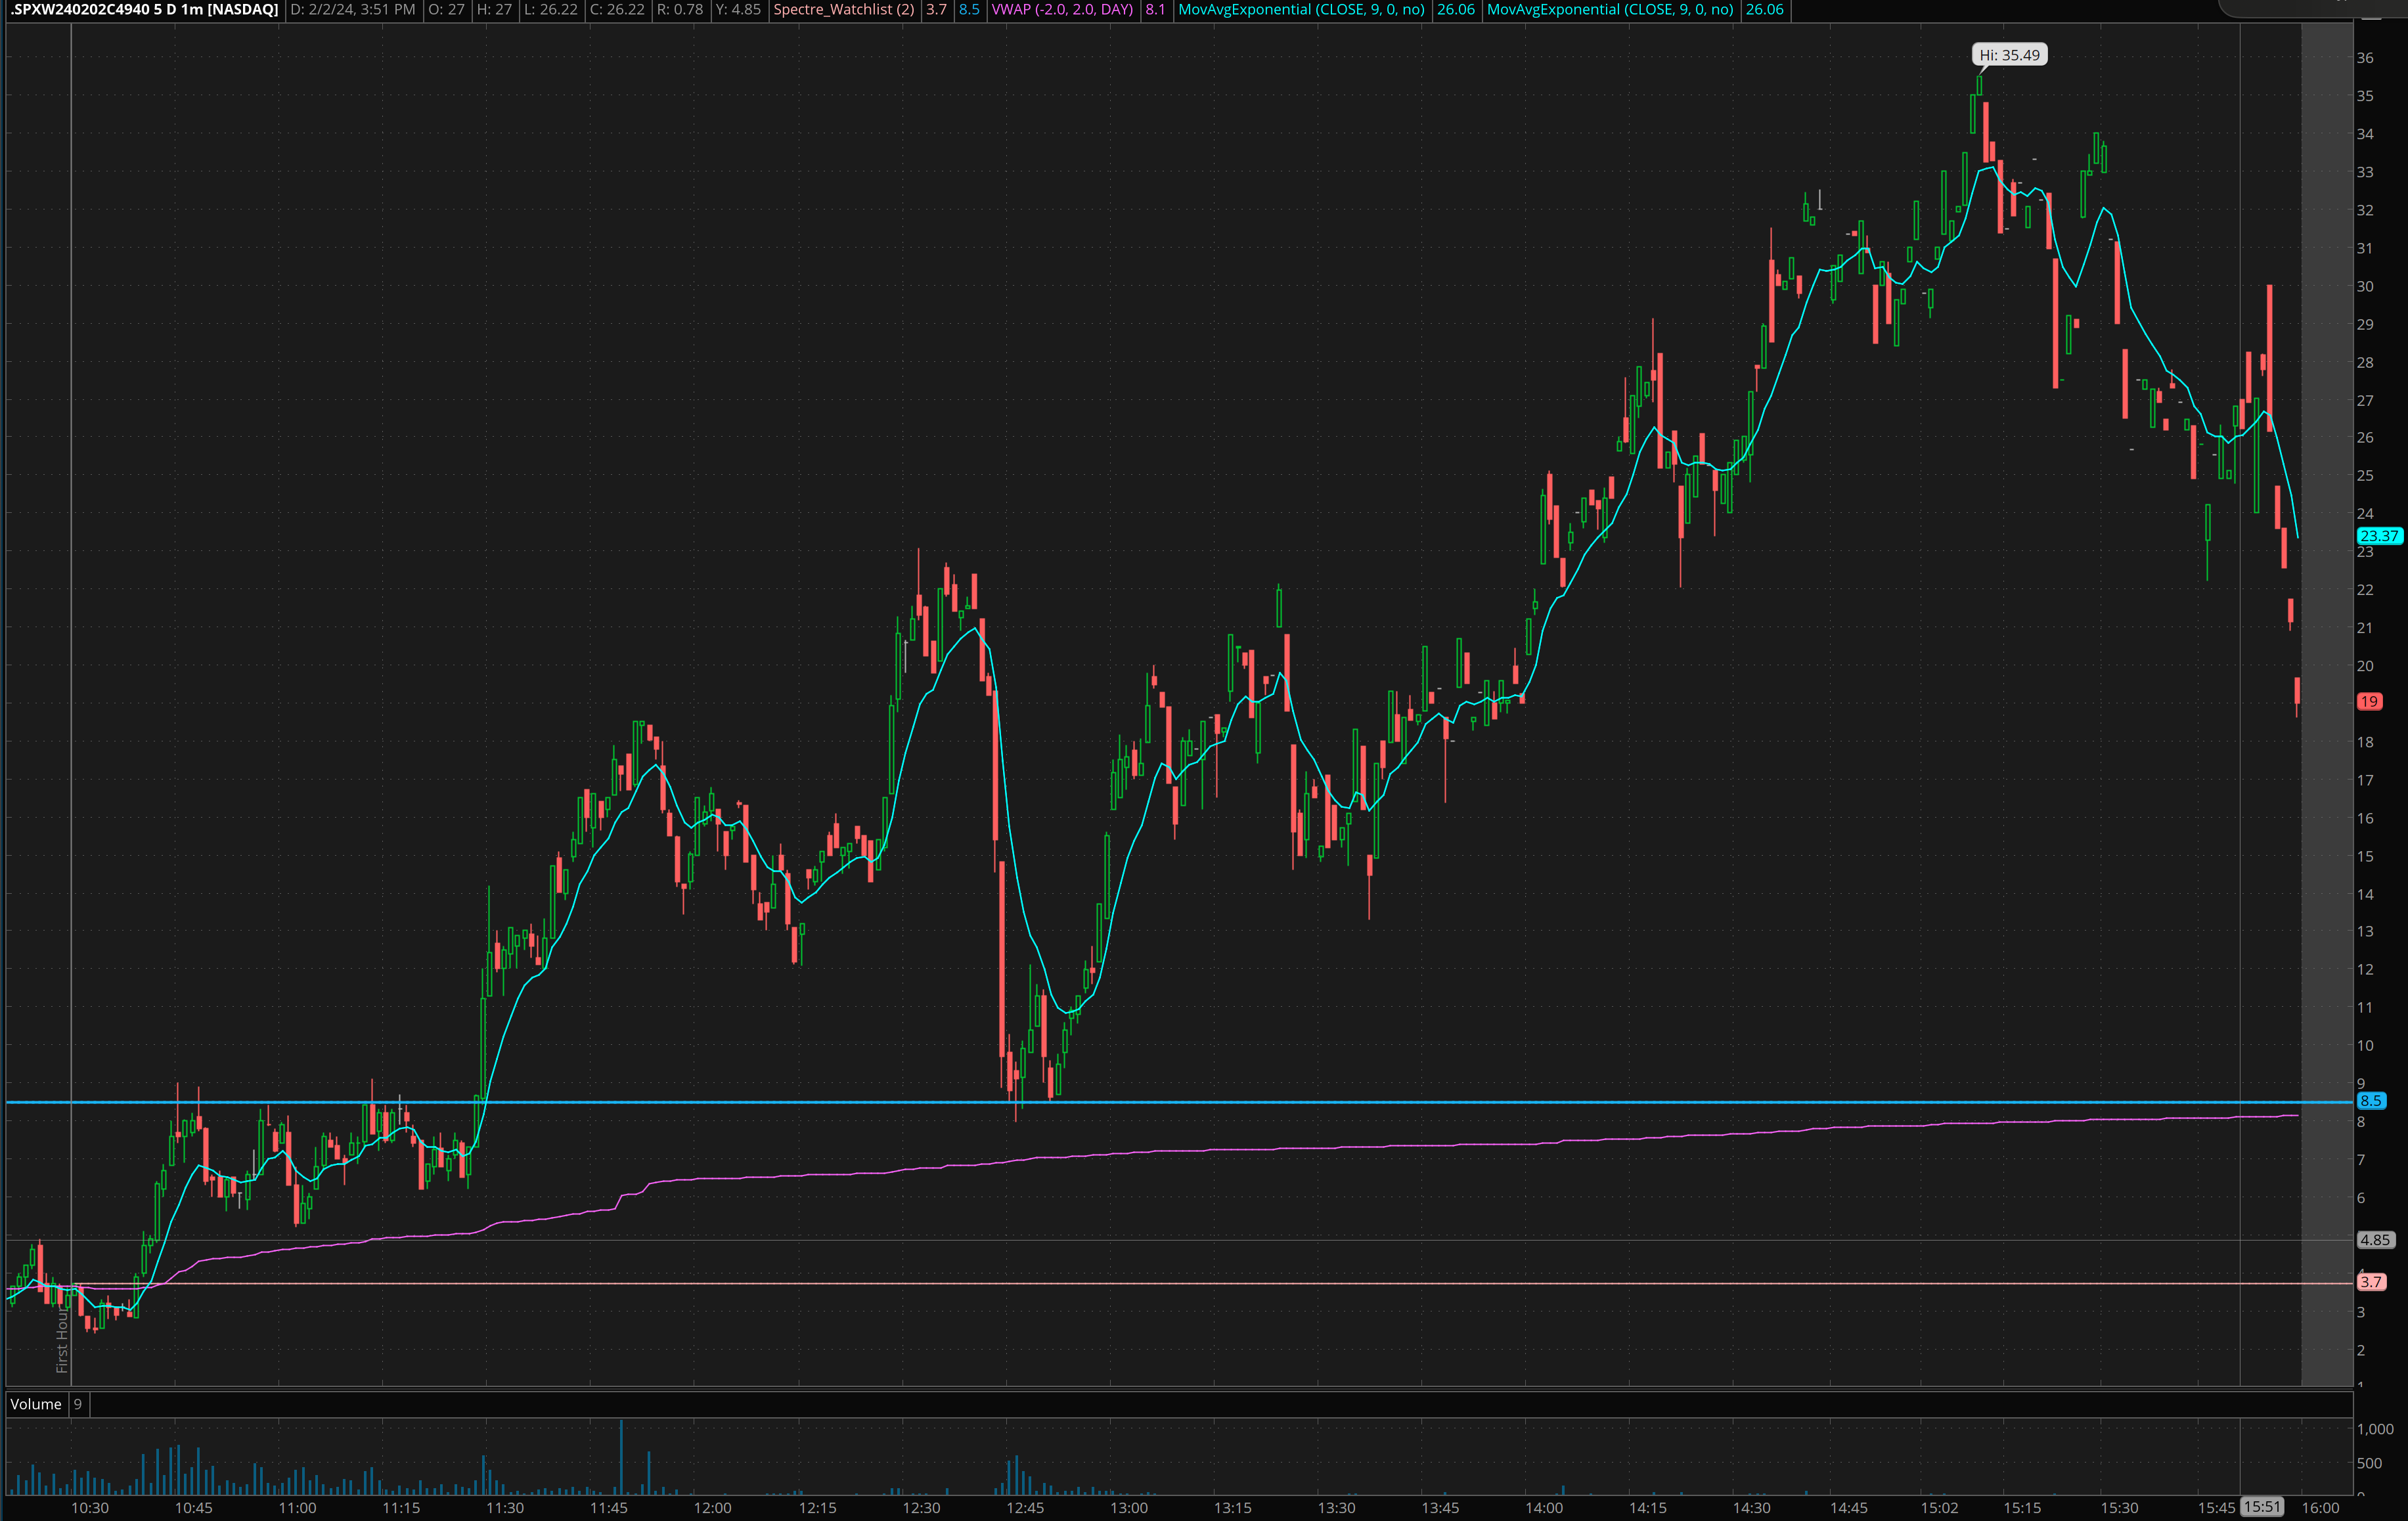Click the 15:51 time axis cursor marker
The height and width of the screenshot is (1521, 2408).
point(2261,1507)
